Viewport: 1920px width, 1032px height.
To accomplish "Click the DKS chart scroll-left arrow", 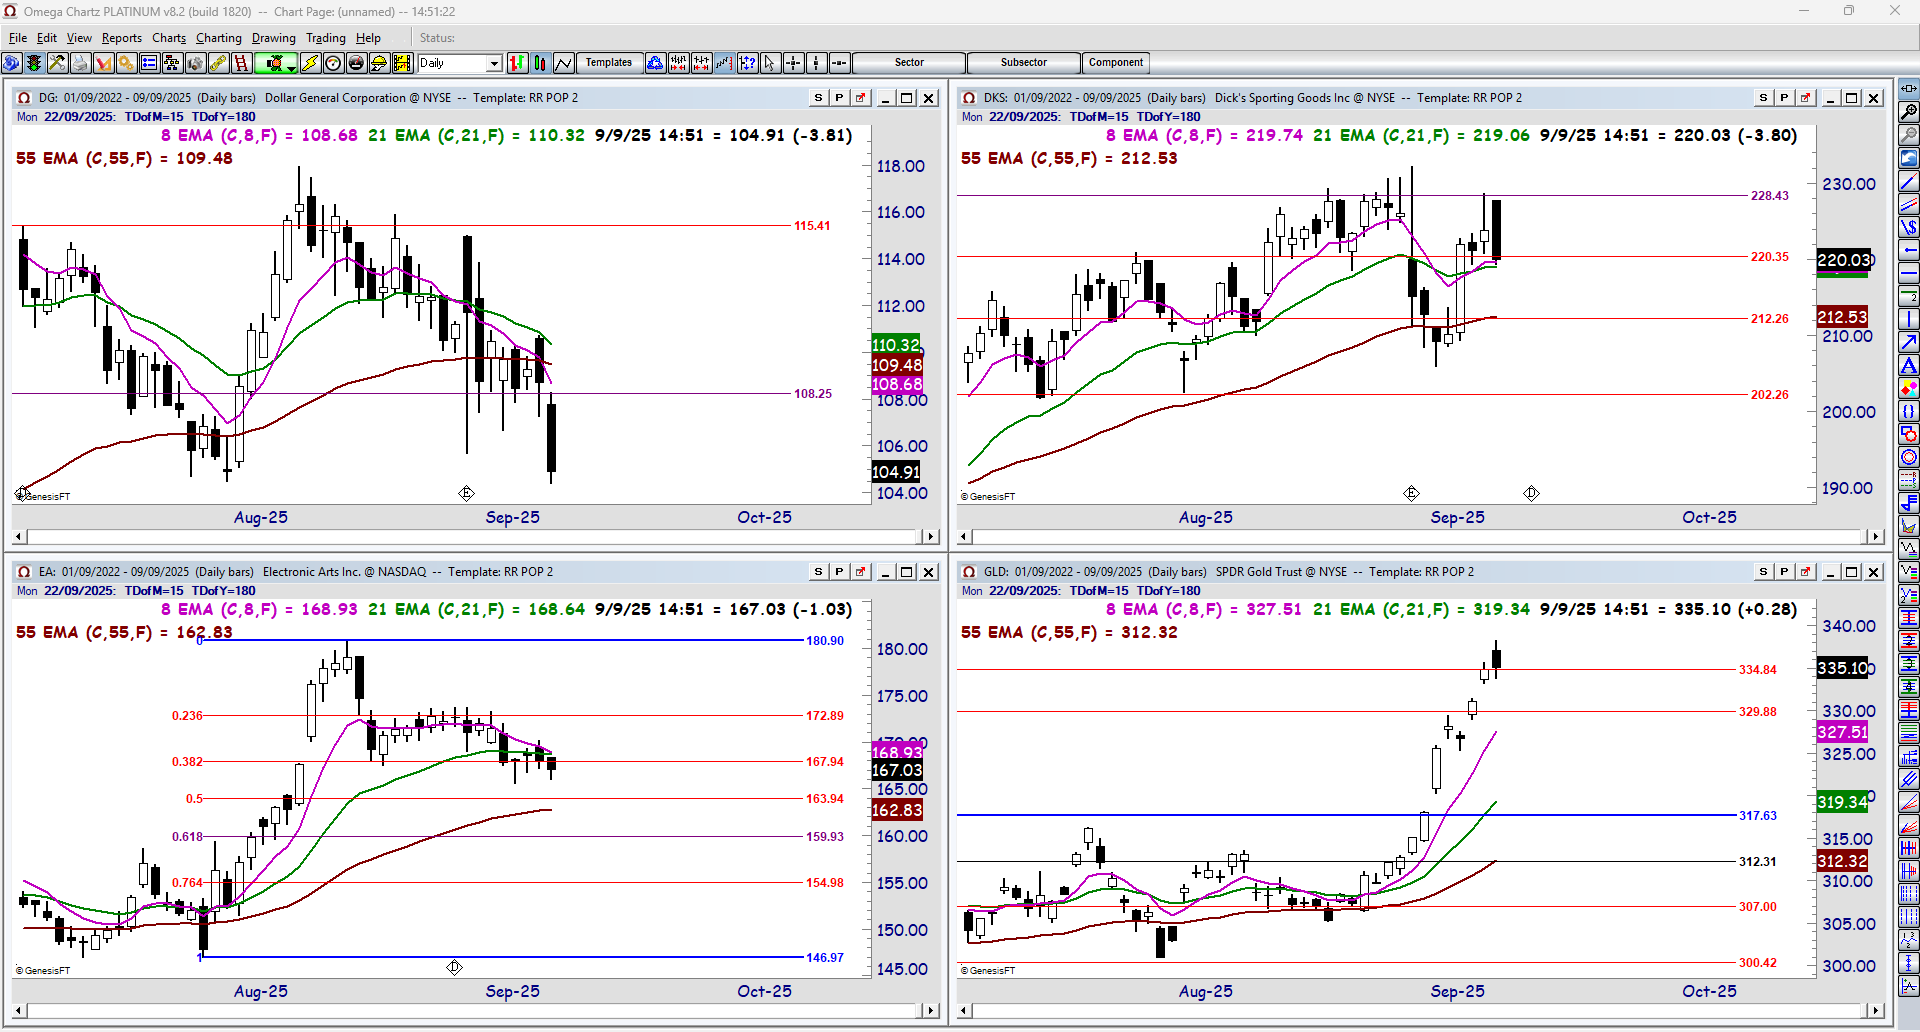I will (x=966, y=537).
